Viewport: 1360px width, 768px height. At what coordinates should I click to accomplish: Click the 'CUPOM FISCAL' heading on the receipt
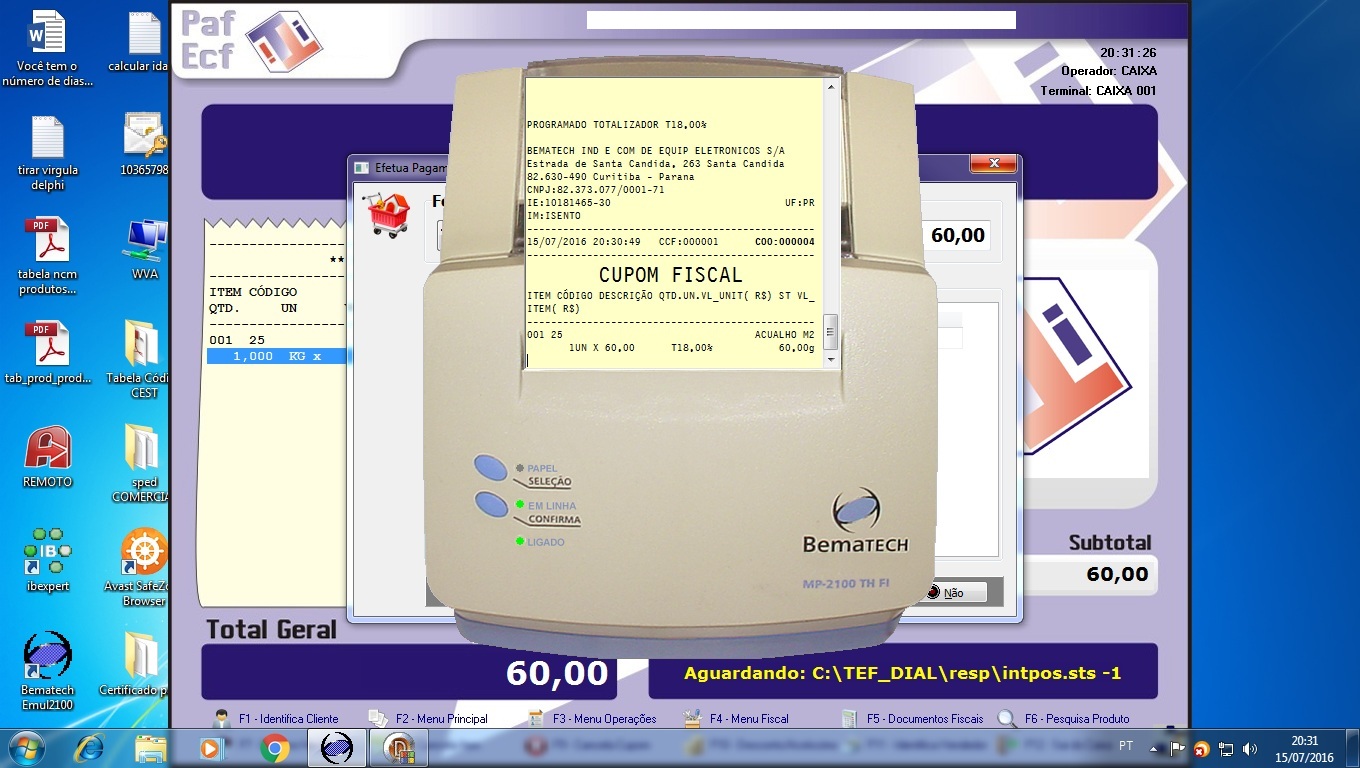click(x=670, y=274)
